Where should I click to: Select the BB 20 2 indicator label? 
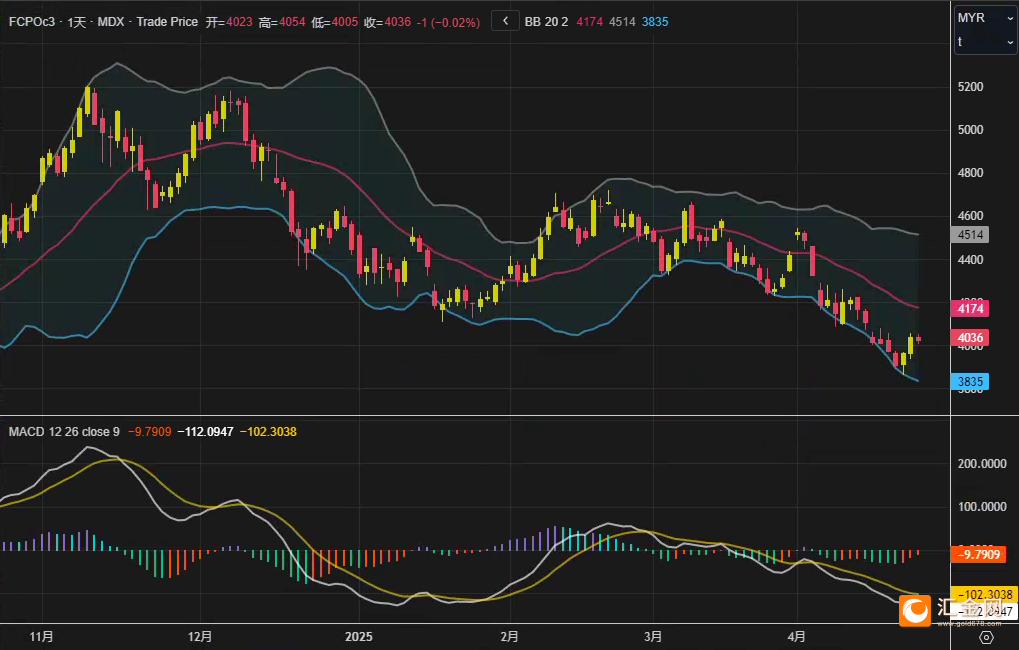pyautogui.click(x=546, y=21)
